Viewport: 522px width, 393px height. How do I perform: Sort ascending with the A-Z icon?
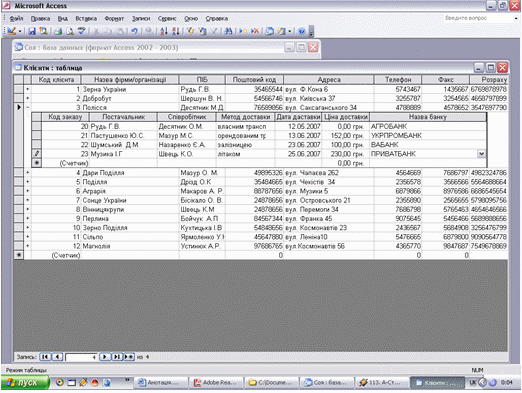(163, 31)
